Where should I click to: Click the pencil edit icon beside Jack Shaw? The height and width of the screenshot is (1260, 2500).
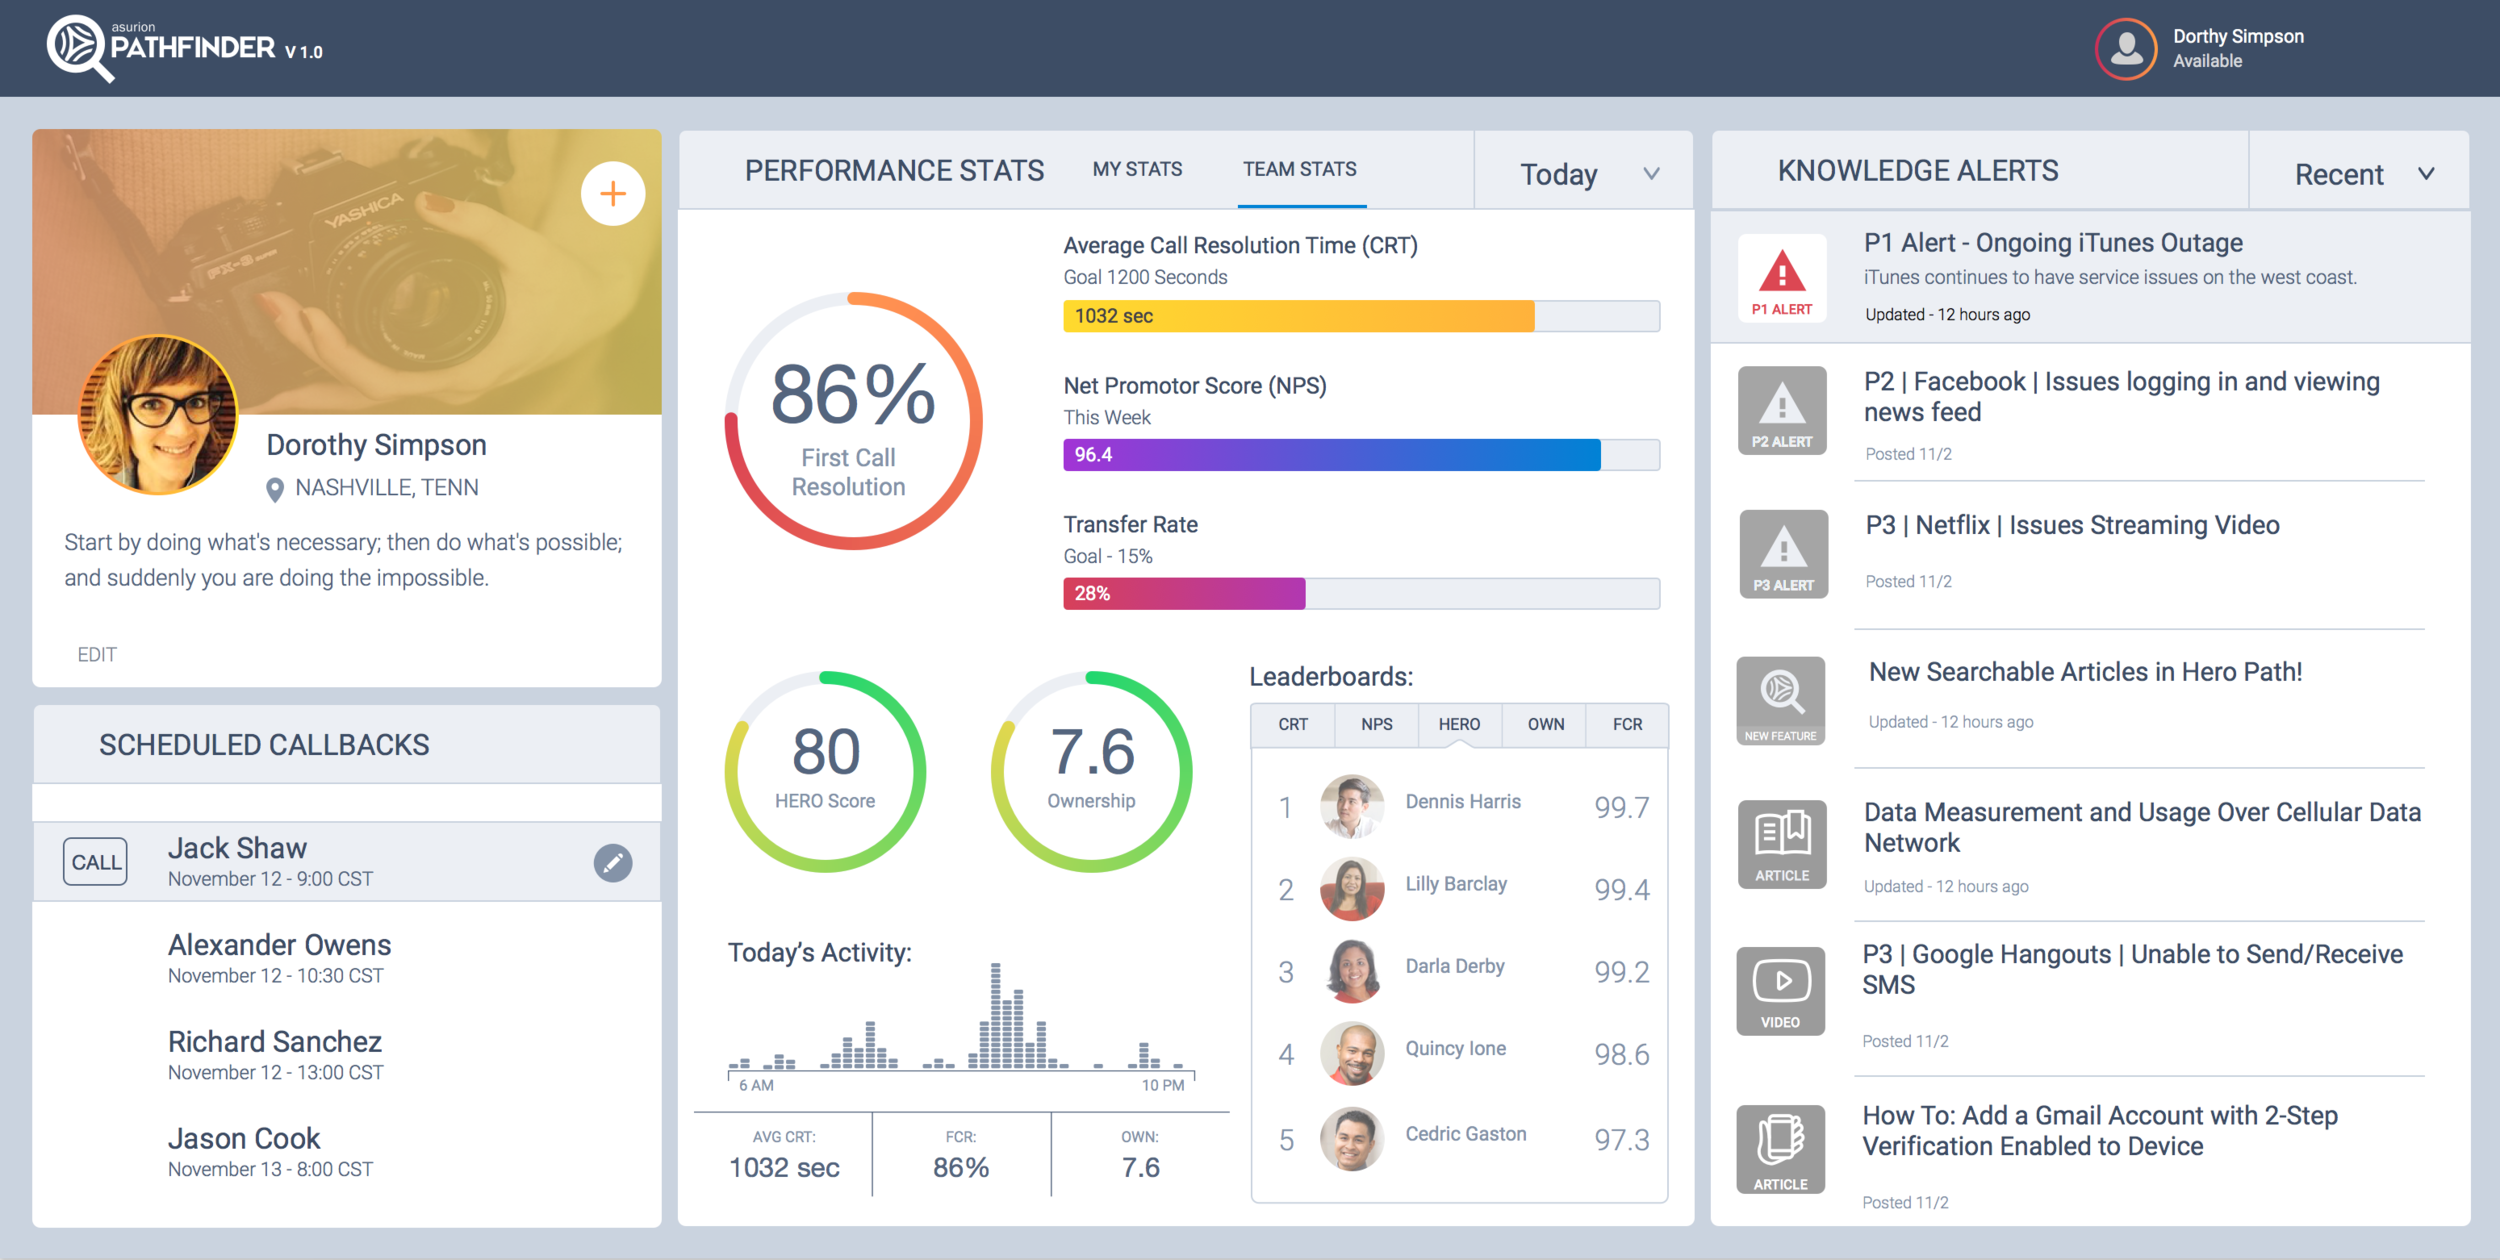coord(612,862)
